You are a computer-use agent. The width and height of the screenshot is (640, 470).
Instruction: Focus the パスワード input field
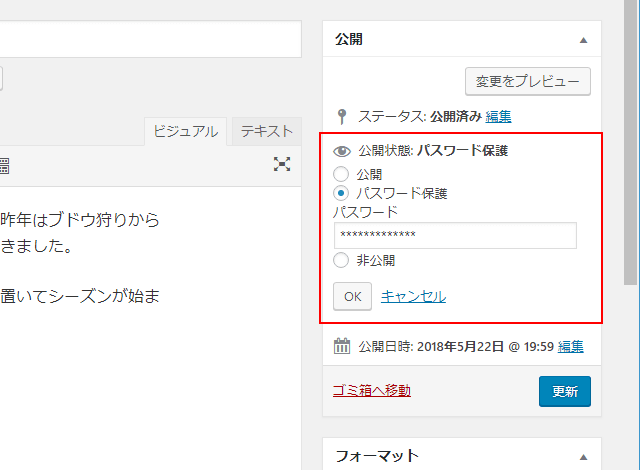[x=455, y=235]
